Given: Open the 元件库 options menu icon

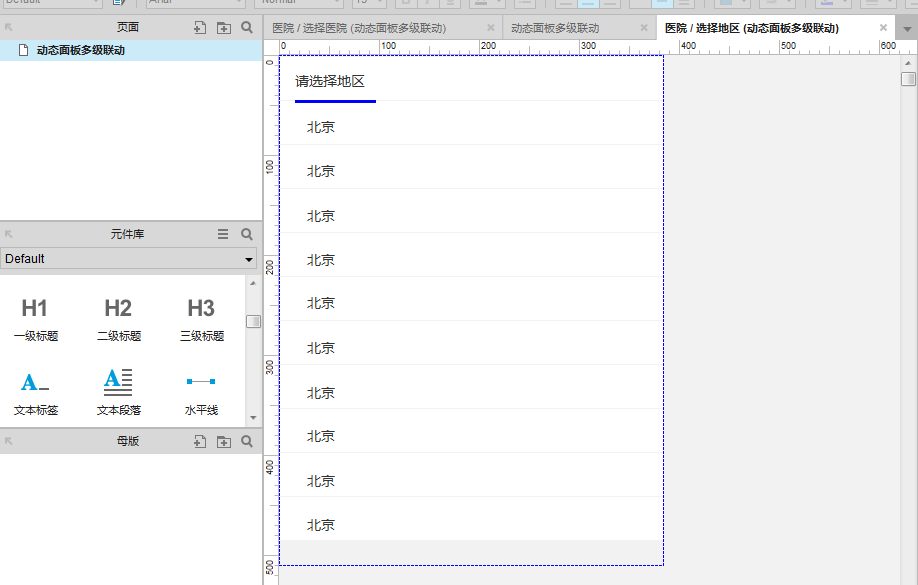Looking at the screenshot, I should pyautogui.click(x=222, y=233).
